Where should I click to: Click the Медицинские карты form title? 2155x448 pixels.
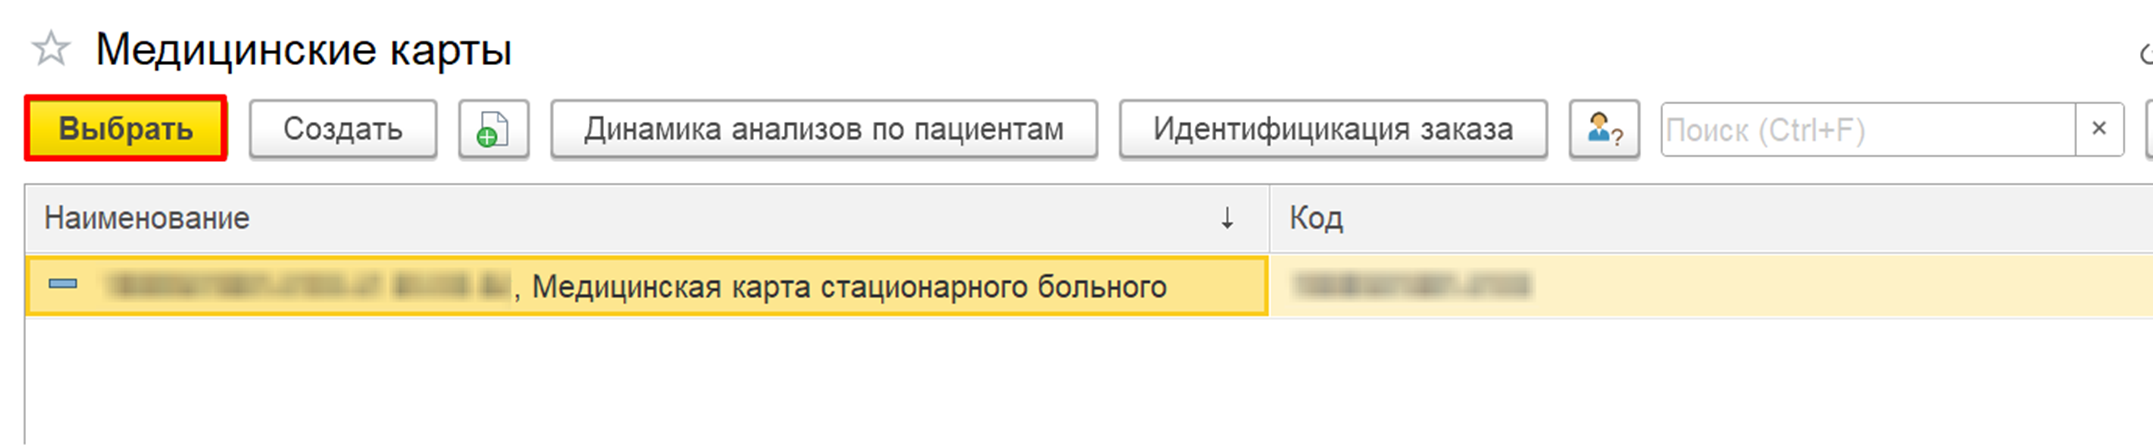(x=304, y=50)
